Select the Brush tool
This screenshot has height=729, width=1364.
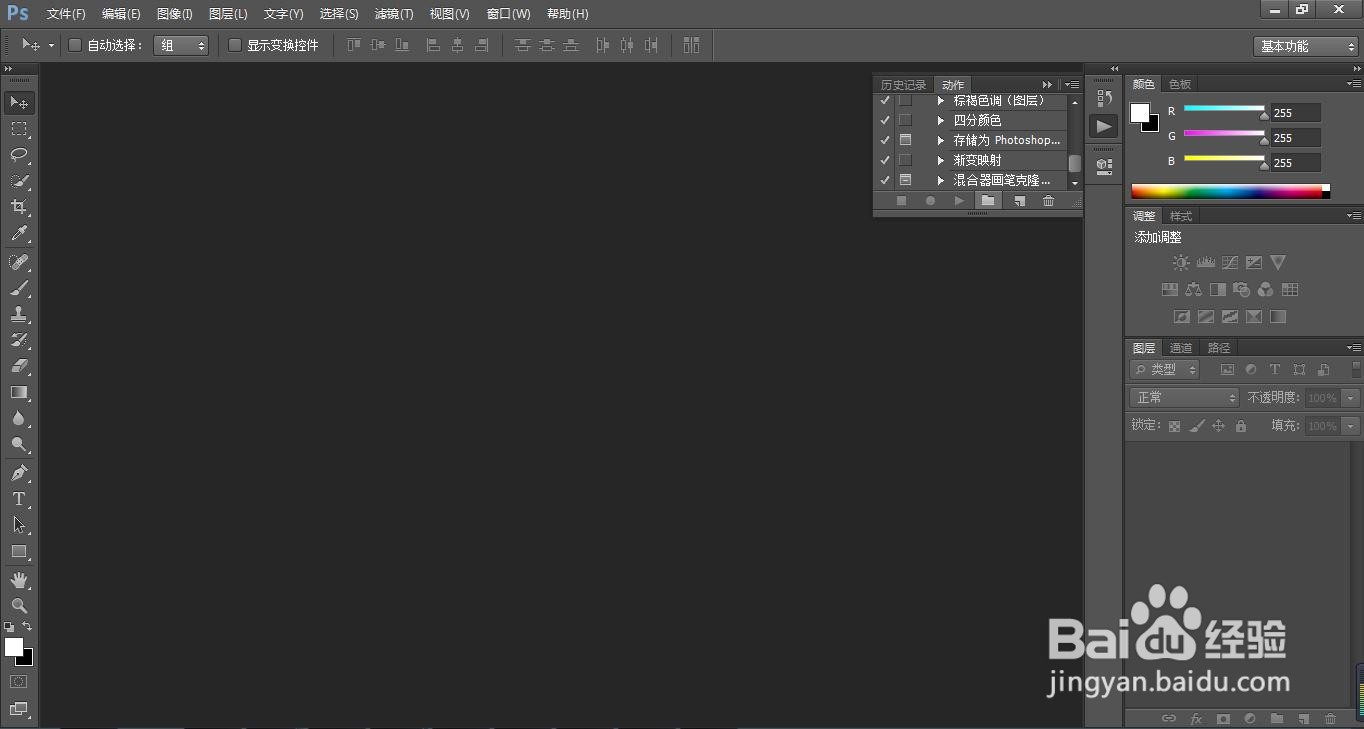[x=19, y=288]
